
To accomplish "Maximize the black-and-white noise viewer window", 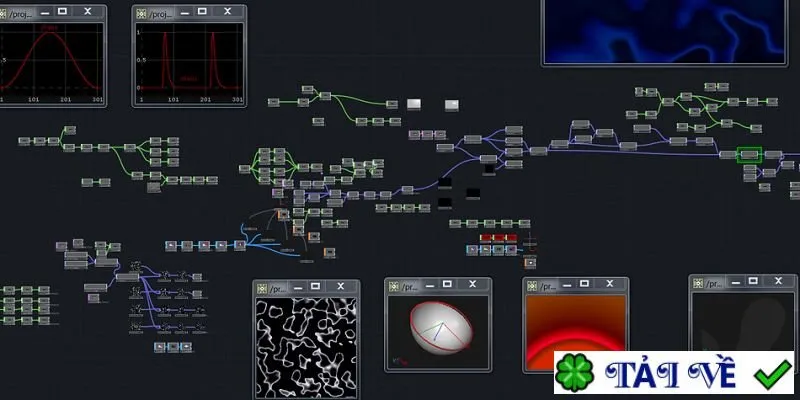I will [315, 286].
